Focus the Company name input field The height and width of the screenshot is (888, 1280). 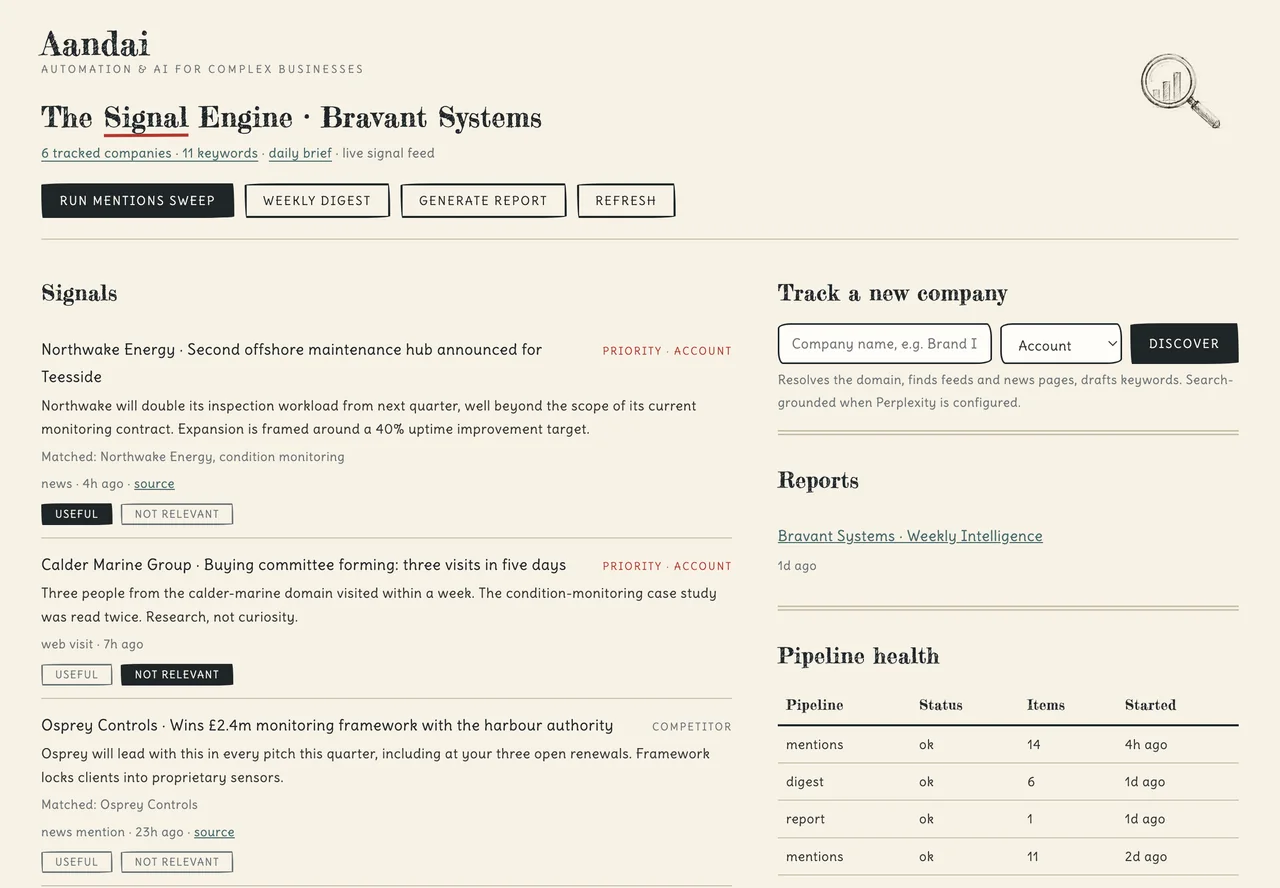pyautogui.click(x=885, y=343)
